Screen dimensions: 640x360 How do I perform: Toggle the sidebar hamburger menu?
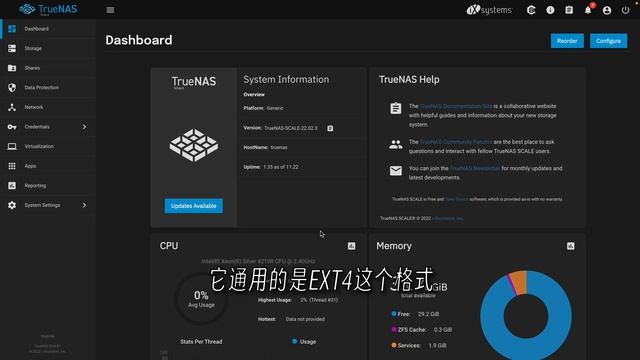tap(110, 10)
